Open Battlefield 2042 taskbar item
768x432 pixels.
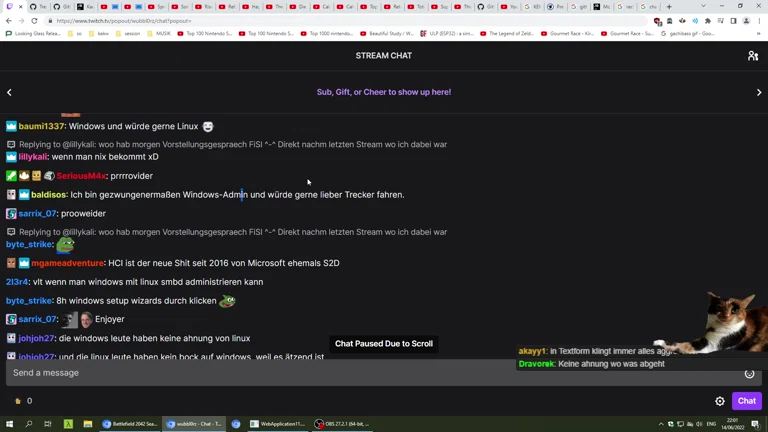[130, 424]
